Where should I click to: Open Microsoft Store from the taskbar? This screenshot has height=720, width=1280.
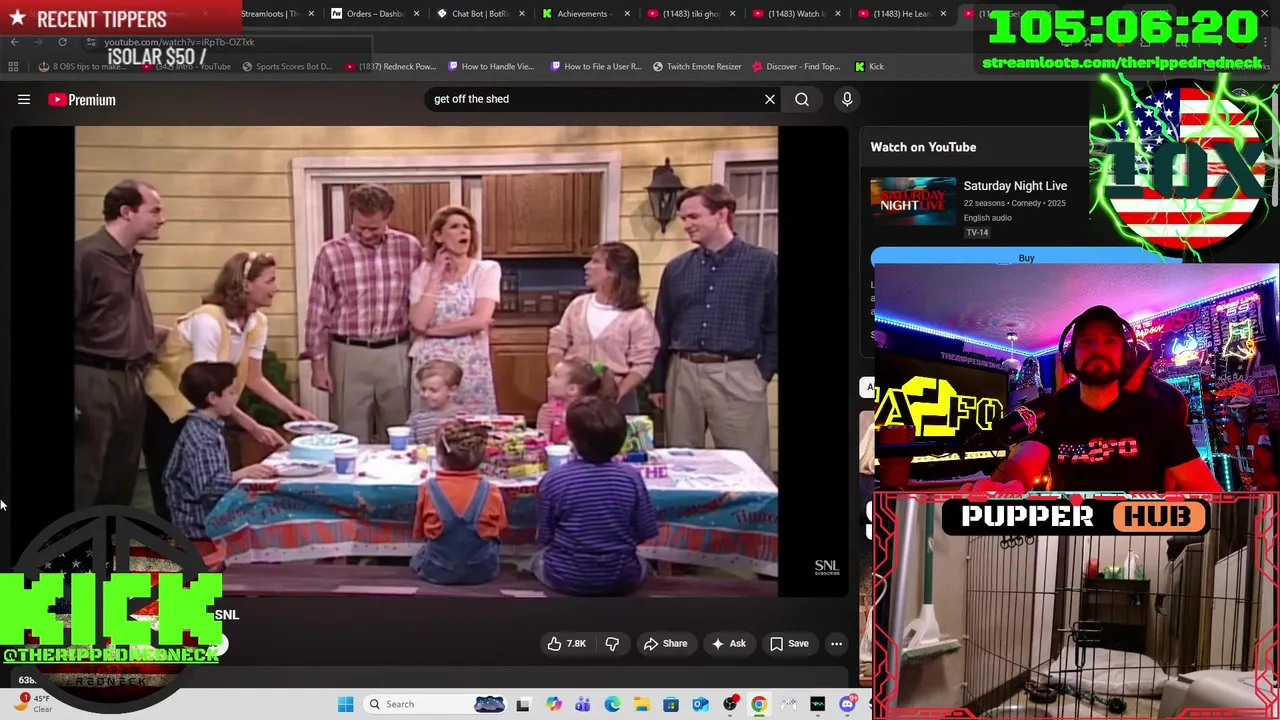click(671, 704)
